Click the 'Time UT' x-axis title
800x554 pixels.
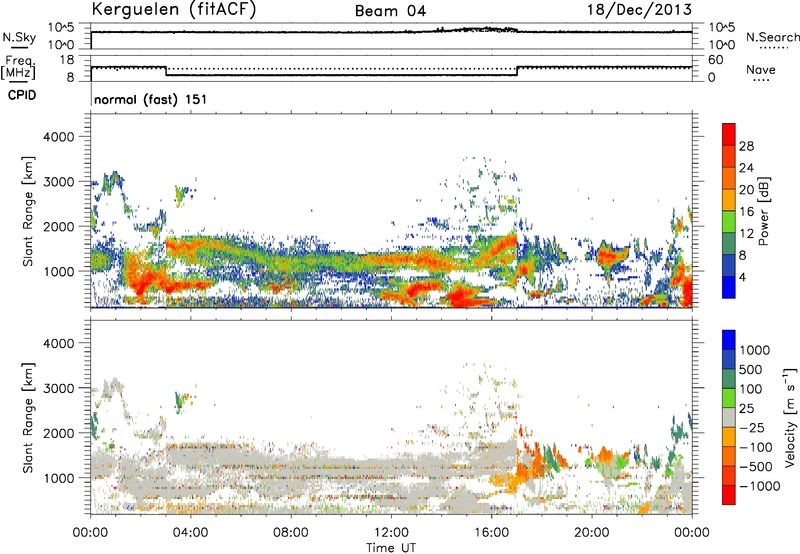point(391,548)
